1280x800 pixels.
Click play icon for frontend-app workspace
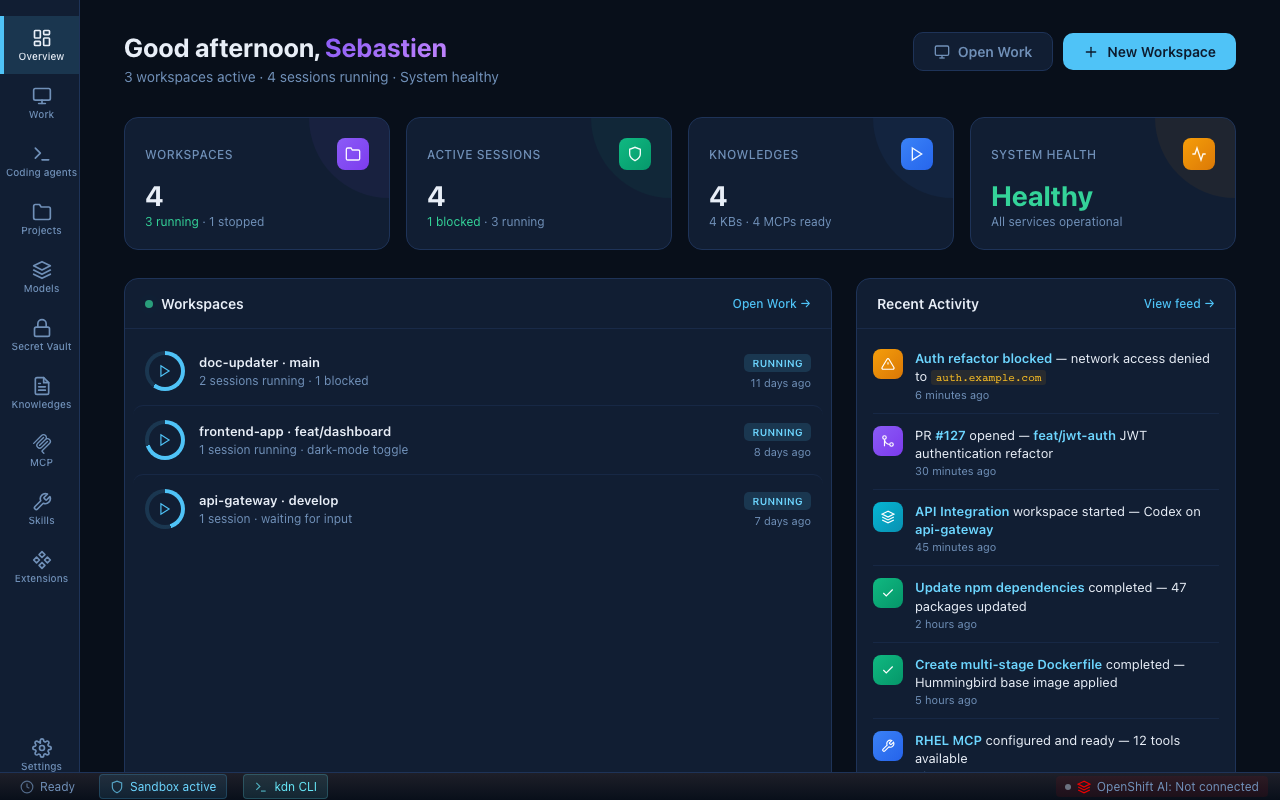coord(165,440)
